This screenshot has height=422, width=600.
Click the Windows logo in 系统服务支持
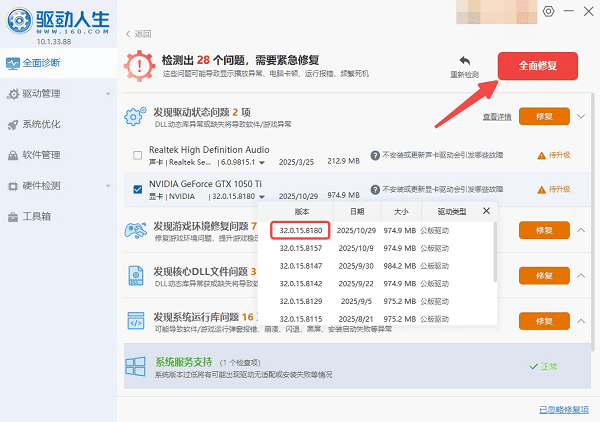(x=136, y=367)
